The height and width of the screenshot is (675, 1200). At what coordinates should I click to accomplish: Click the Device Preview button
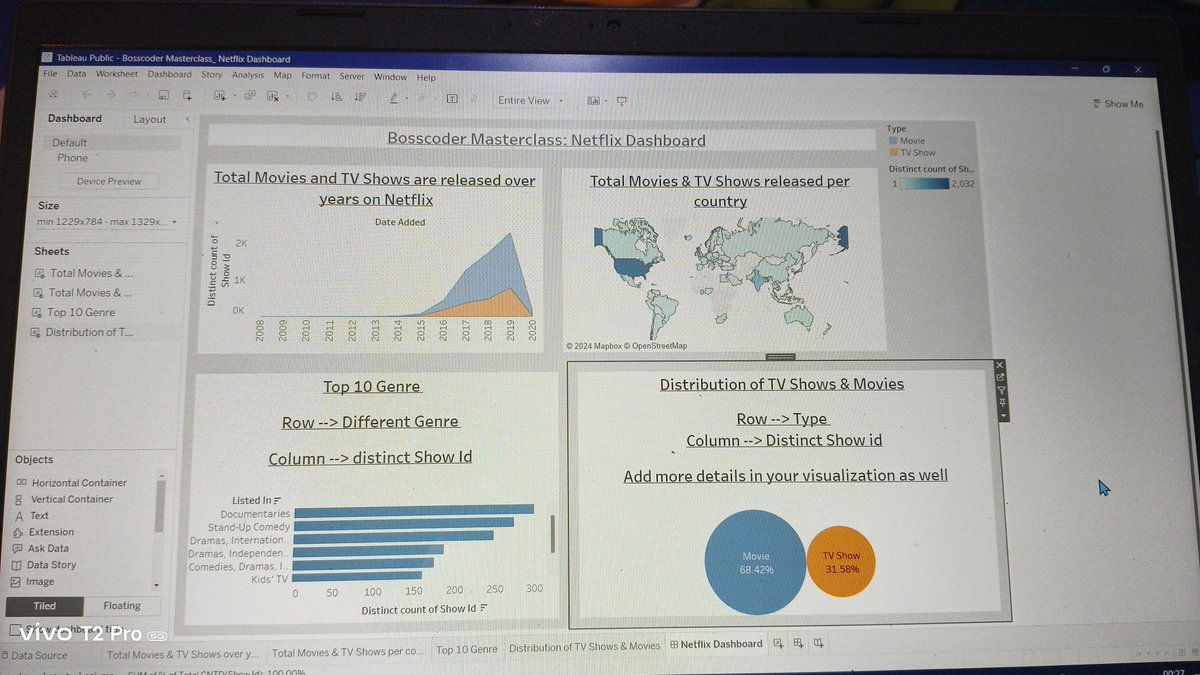pyautogui.click(x=110, y=181)
